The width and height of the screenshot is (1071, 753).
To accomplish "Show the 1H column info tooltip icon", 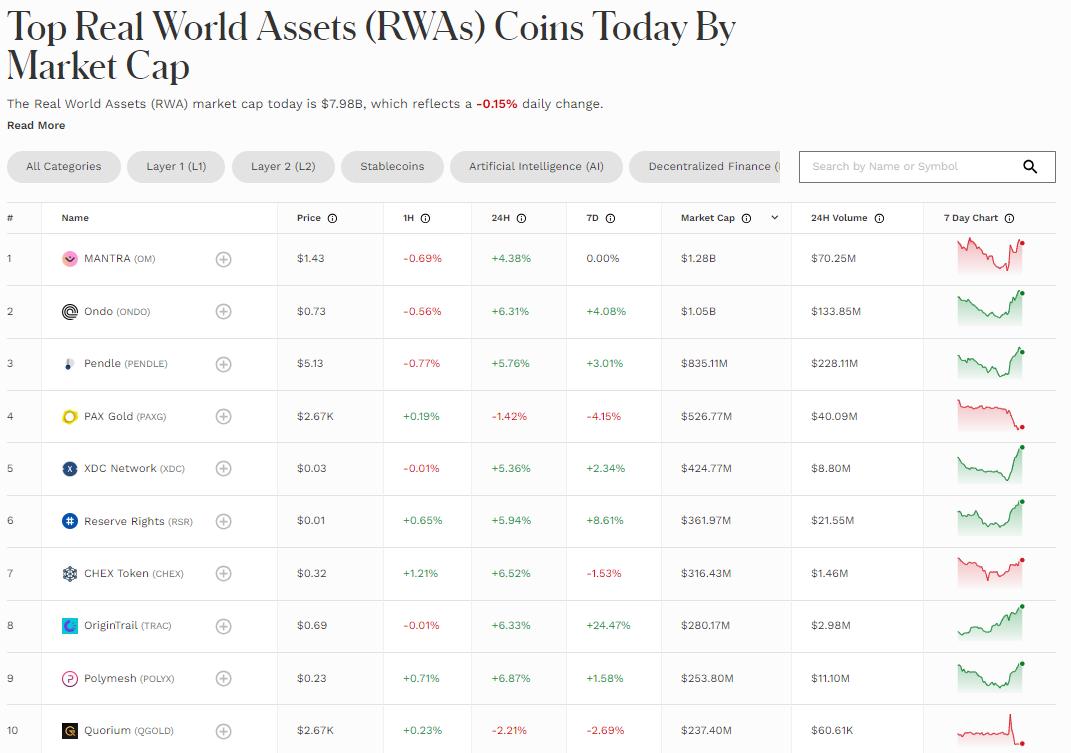I will (426, 219).
